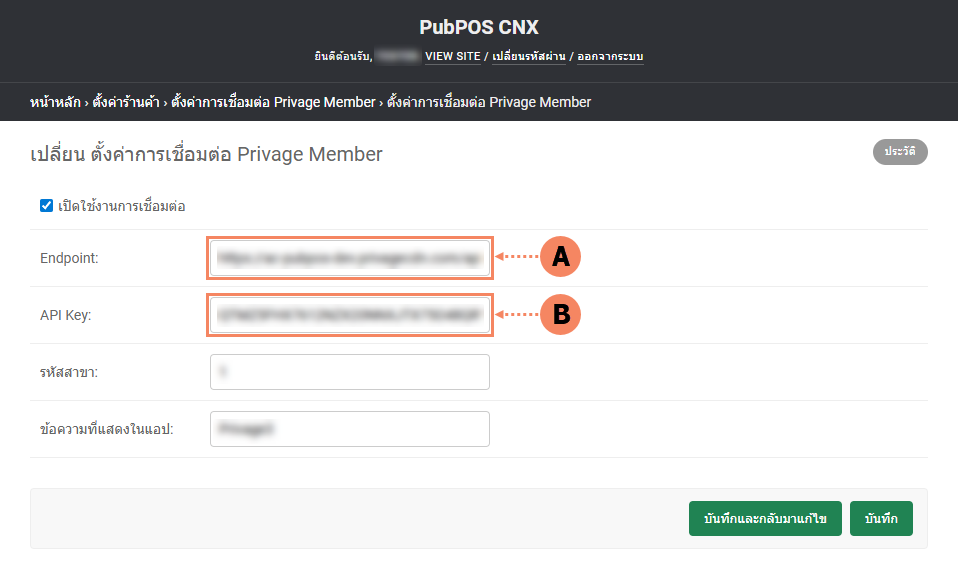Click ออกจากระบบ to log out

pyautogui.click(x=610, y=56)
